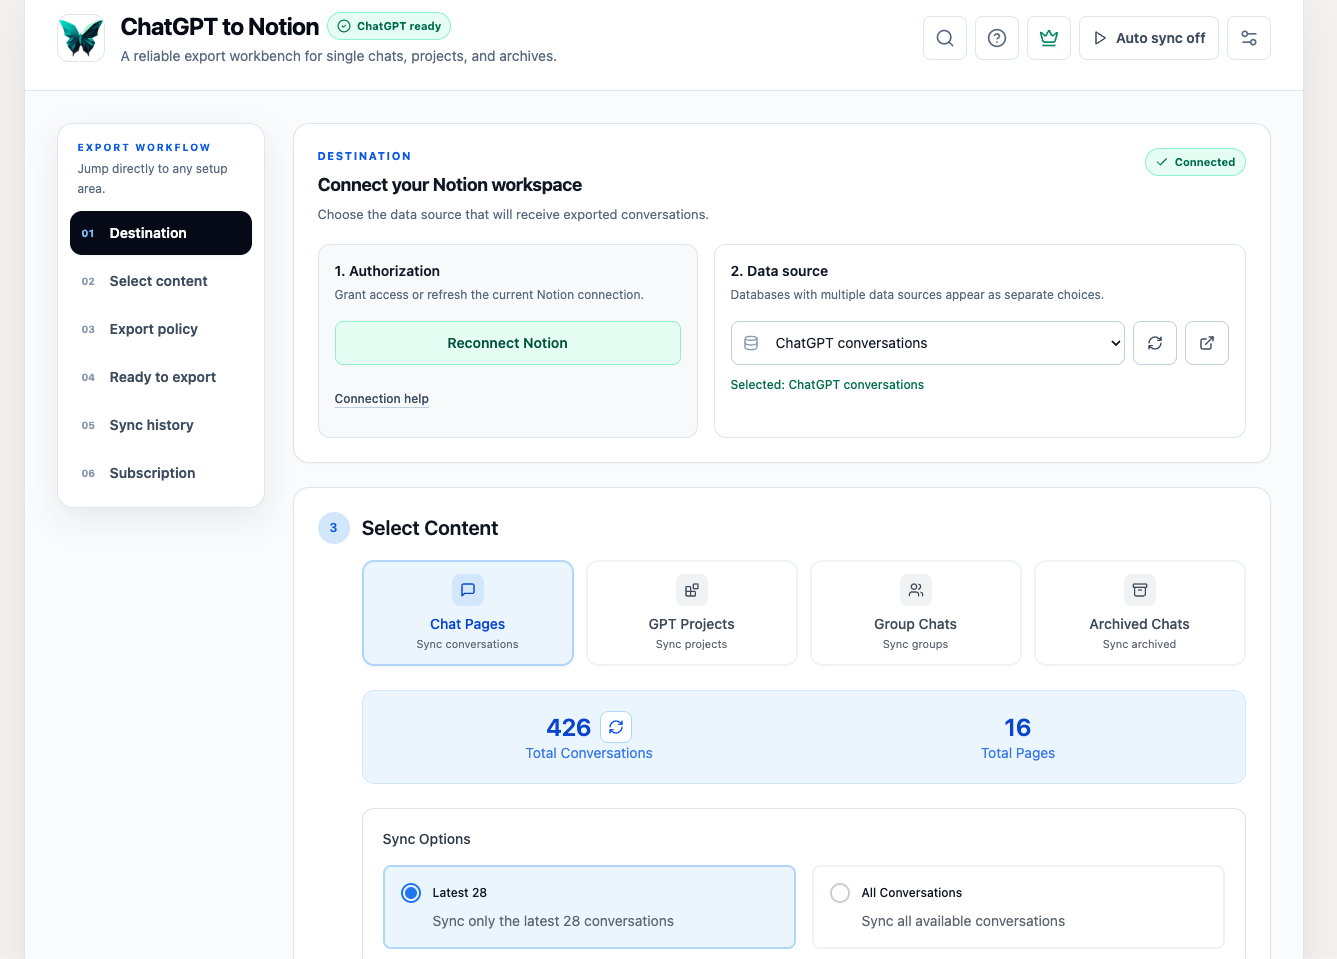Image resolution: width=1337 pixels, height=959 pixels.
Task: Choose GPT Projects content type
Action: coord(692,613)
